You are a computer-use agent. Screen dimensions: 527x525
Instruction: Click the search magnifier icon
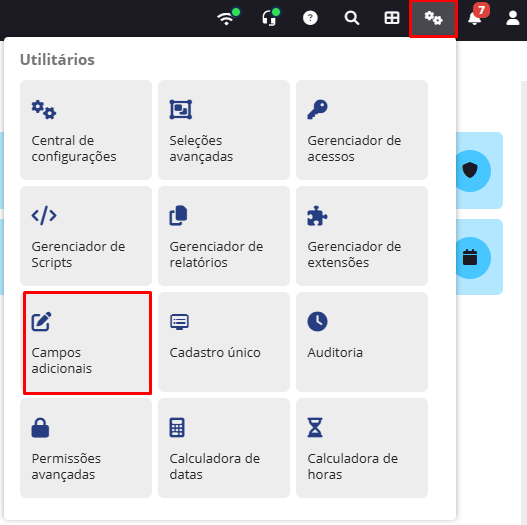click(x=352, y=18)
